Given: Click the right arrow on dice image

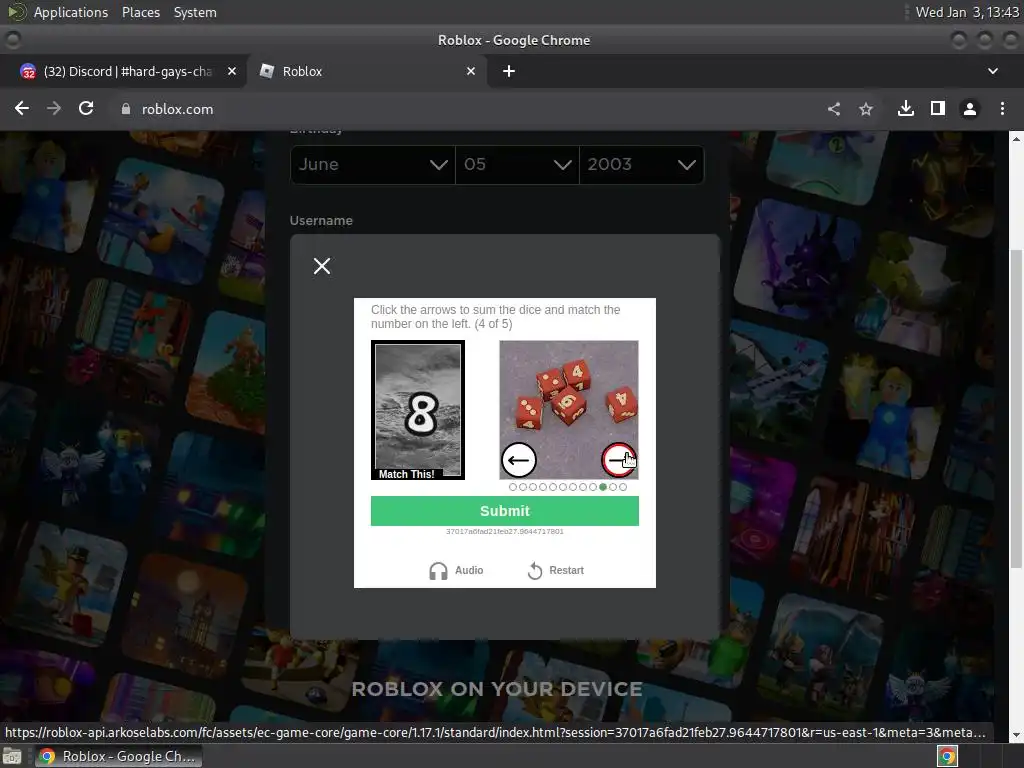Looking at the screenshot, I should click(x=618, y=460).
